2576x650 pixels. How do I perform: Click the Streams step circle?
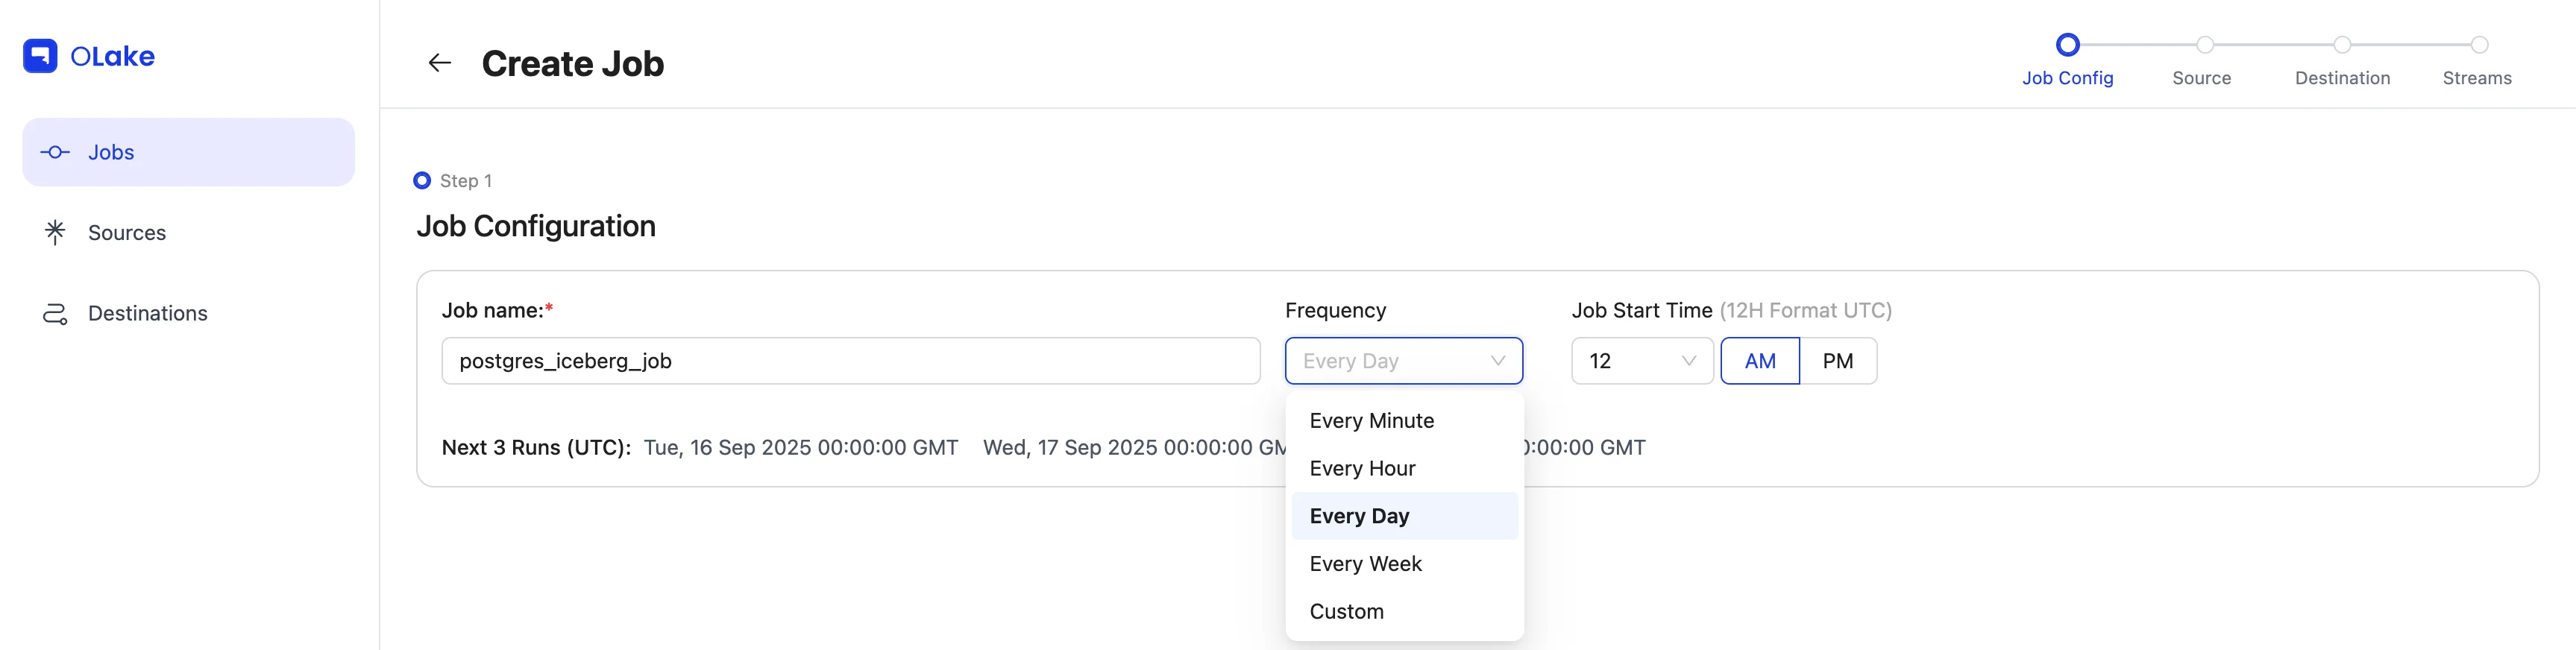click(x=2479, y=45)
